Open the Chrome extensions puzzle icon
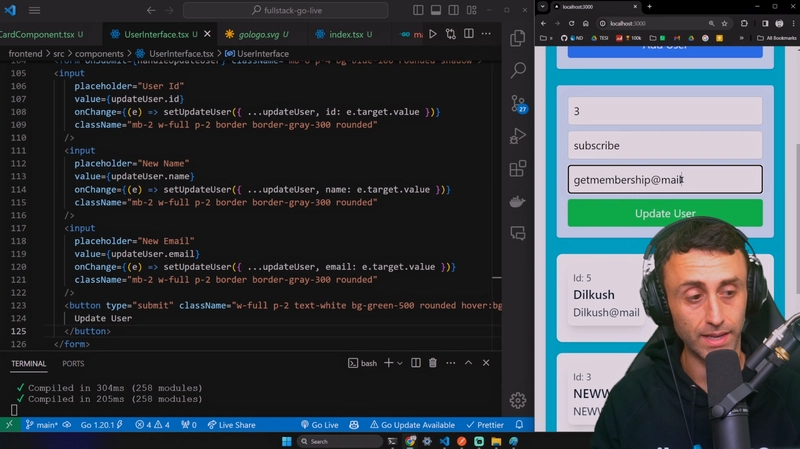Viewport: 800px width, 449px height. click(x=744, y=23)
